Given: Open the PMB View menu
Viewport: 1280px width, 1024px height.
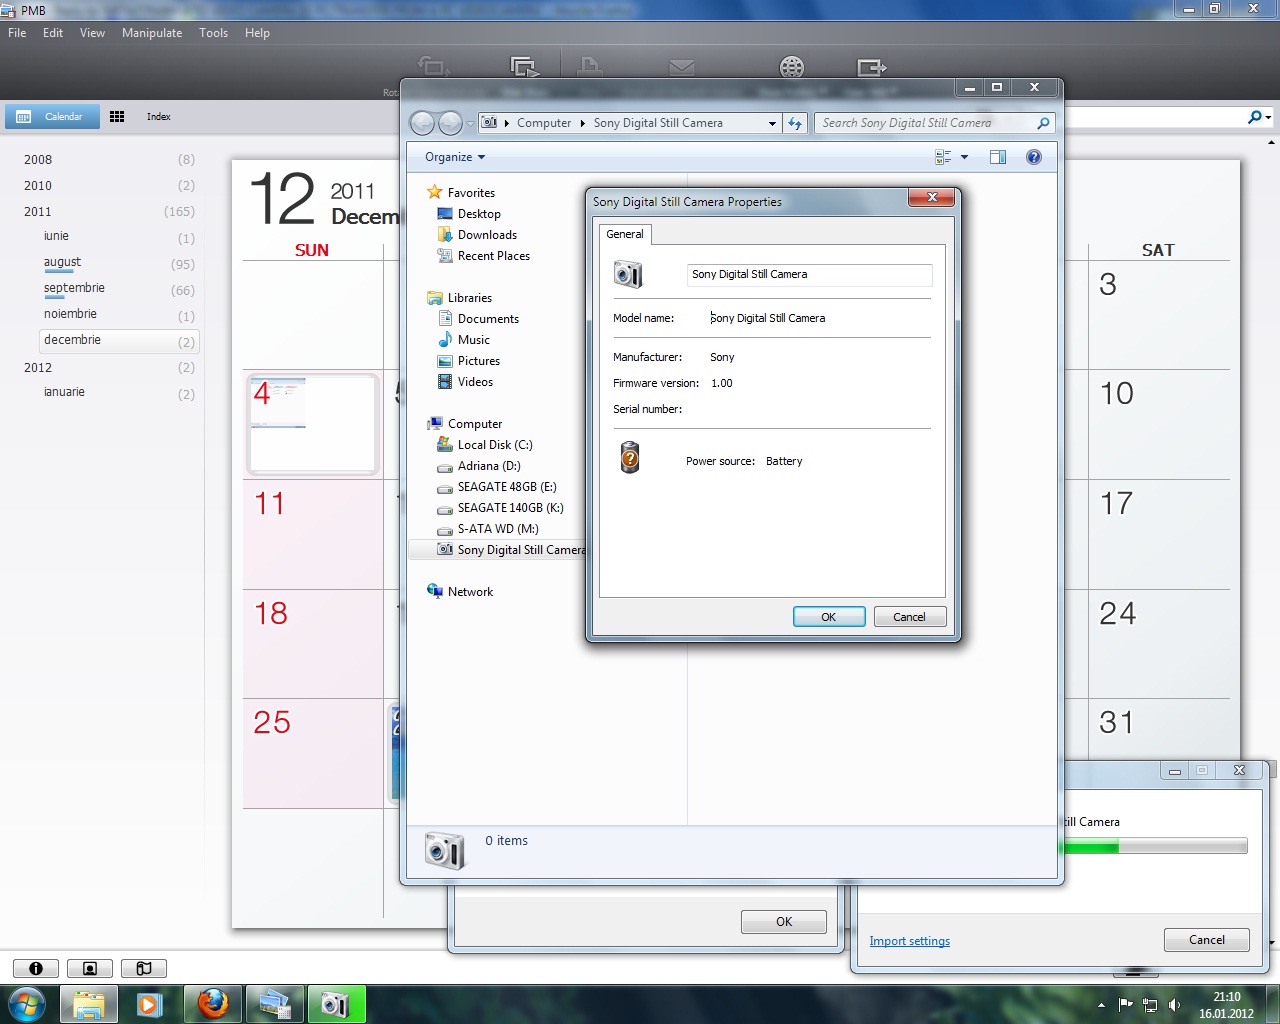Looking at the screenshot, I should coord(92,33).
